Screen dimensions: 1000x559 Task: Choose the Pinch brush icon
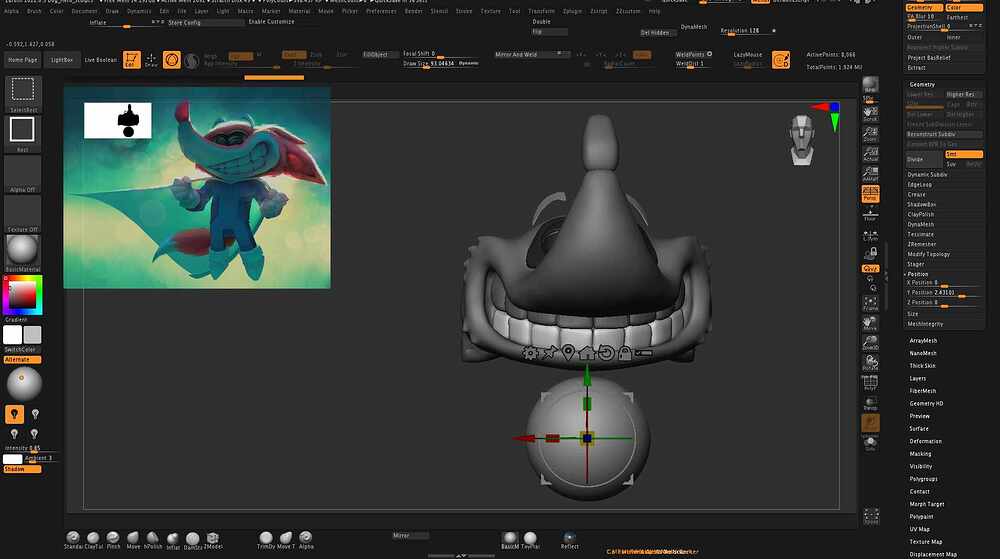(x=113, y=541)
